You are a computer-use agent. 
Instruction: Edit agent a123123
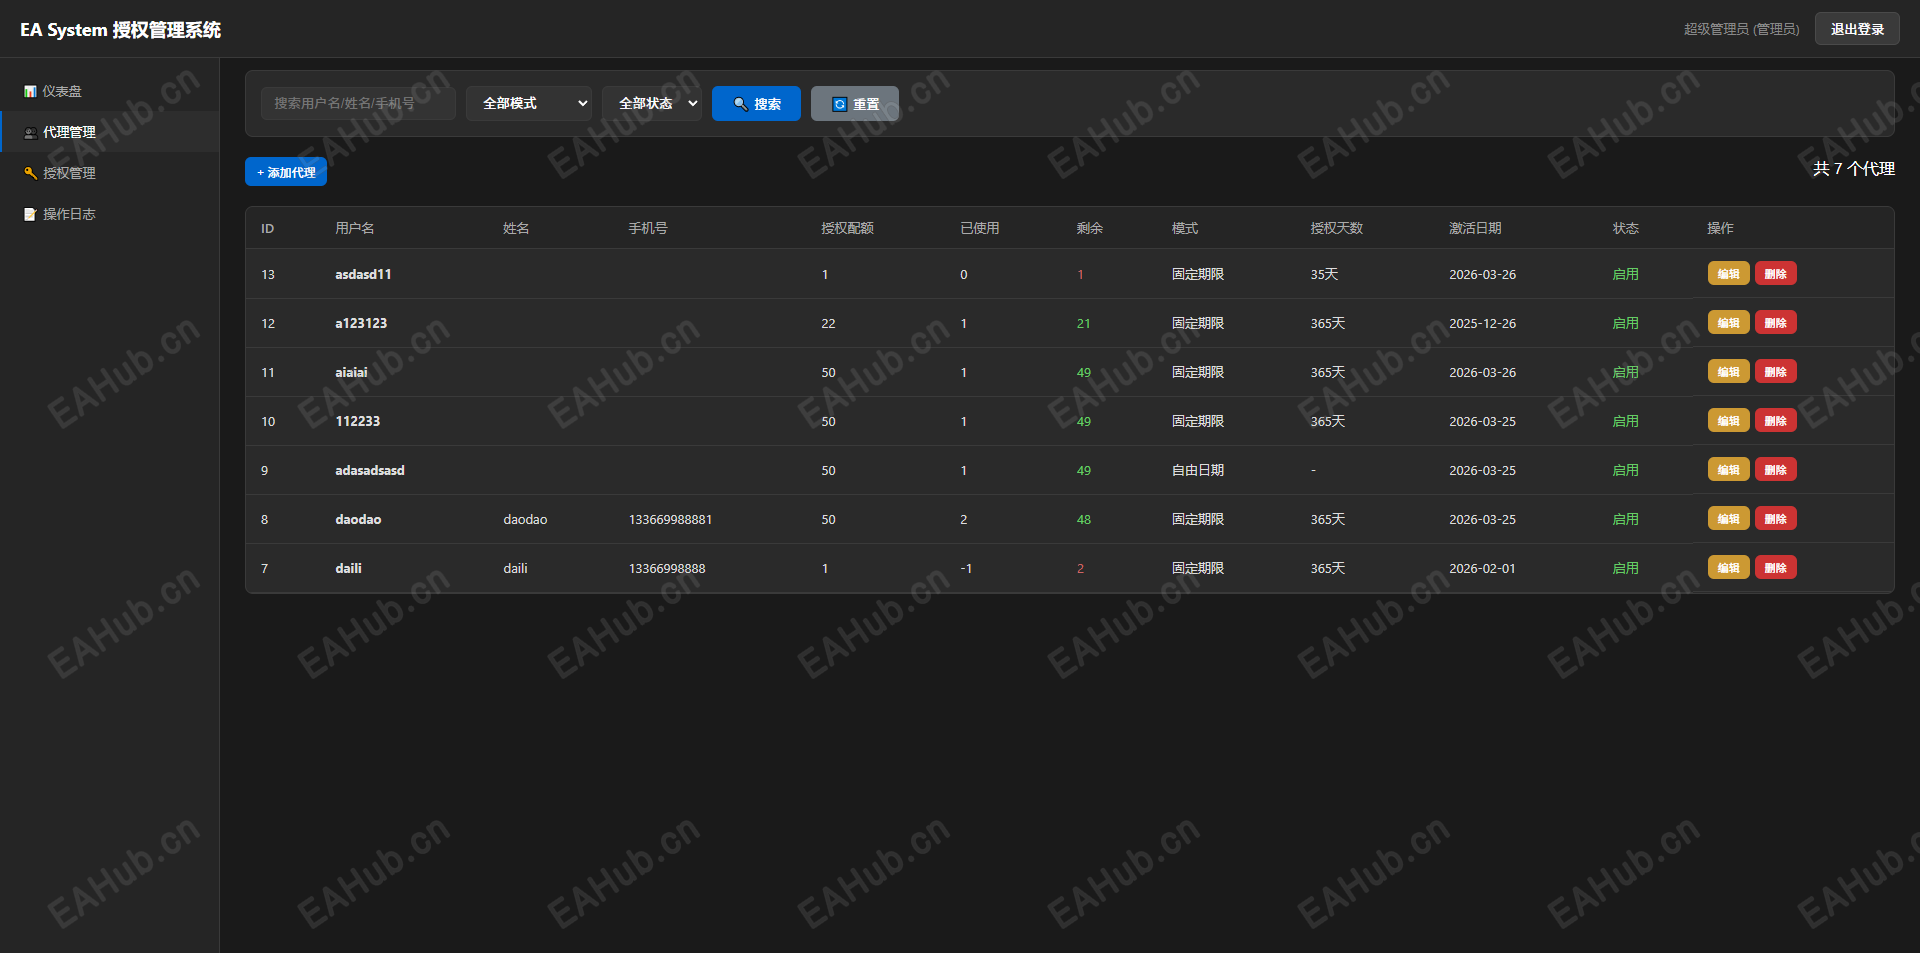(x=1728, y=323)
